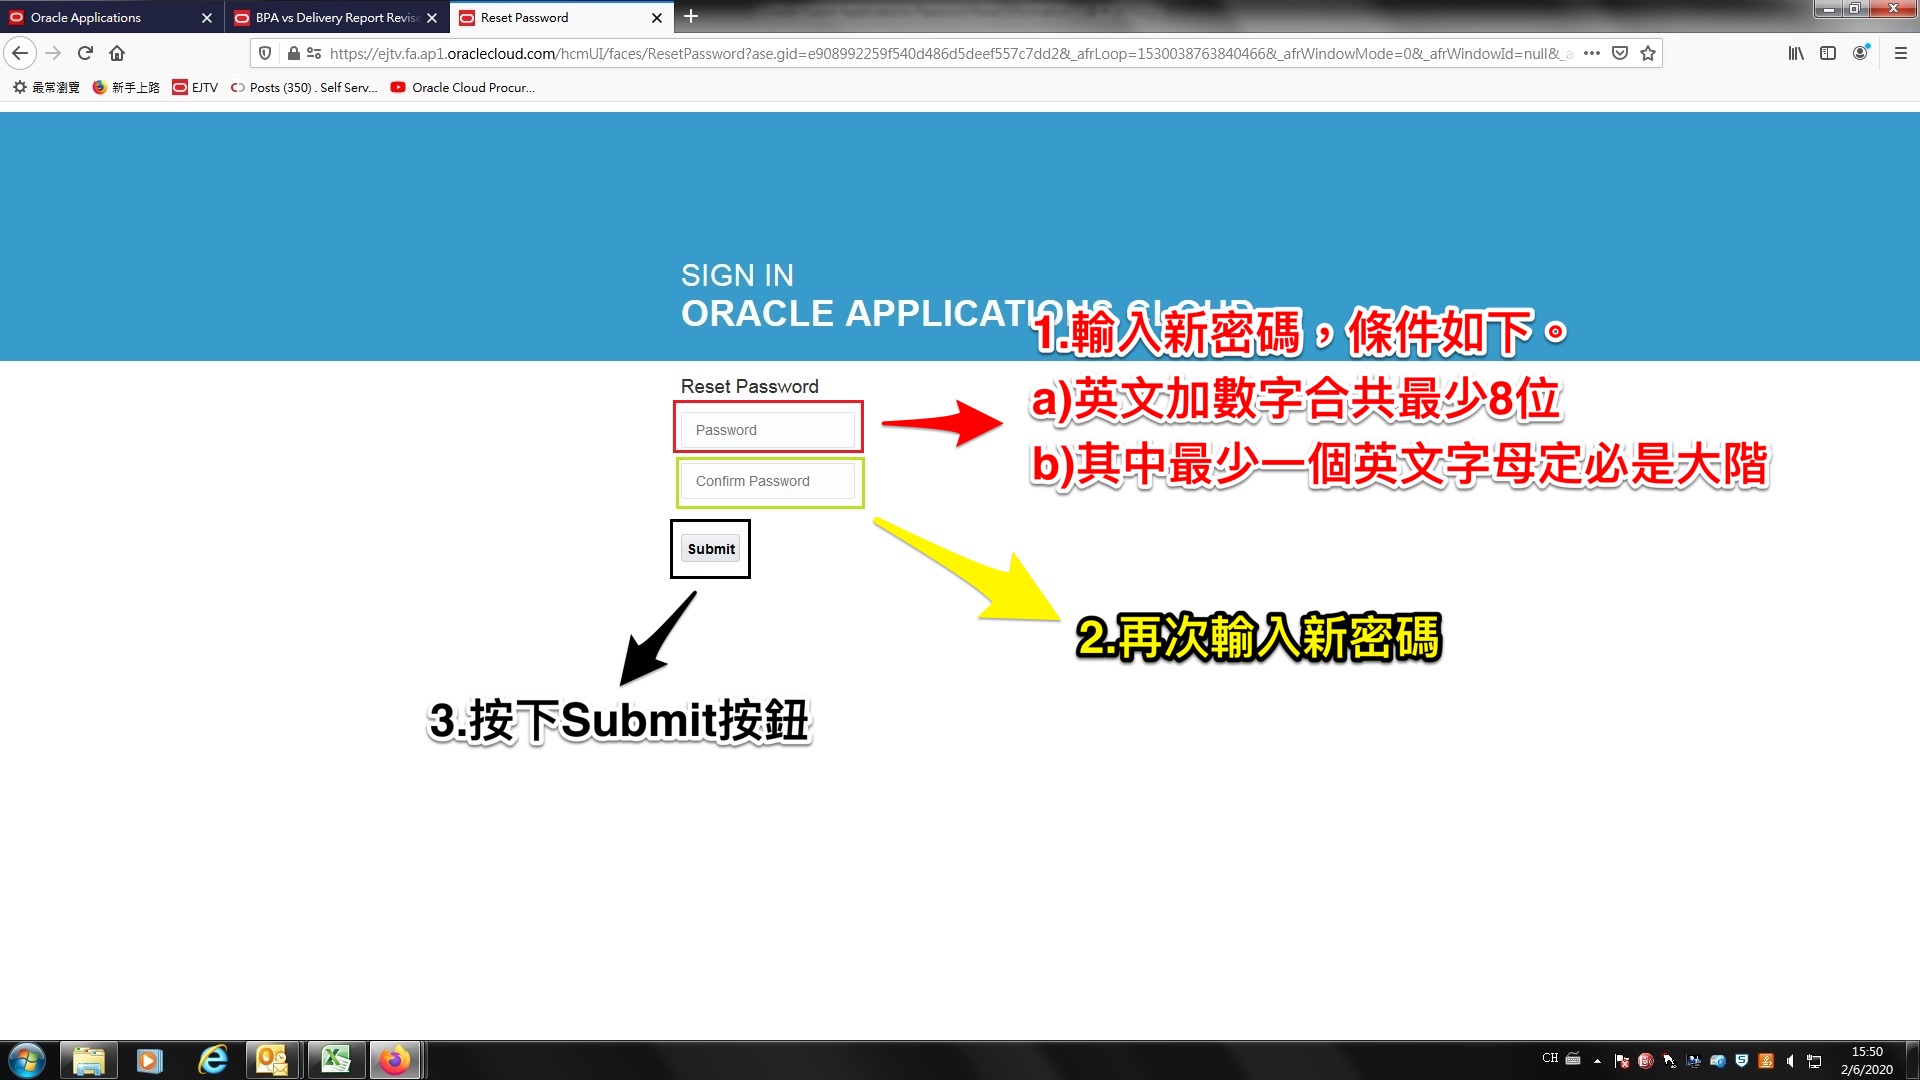Open Internet Explorer from taskbar
The width and height of the screenshot is (1920, 1080).
point(212,1060)
